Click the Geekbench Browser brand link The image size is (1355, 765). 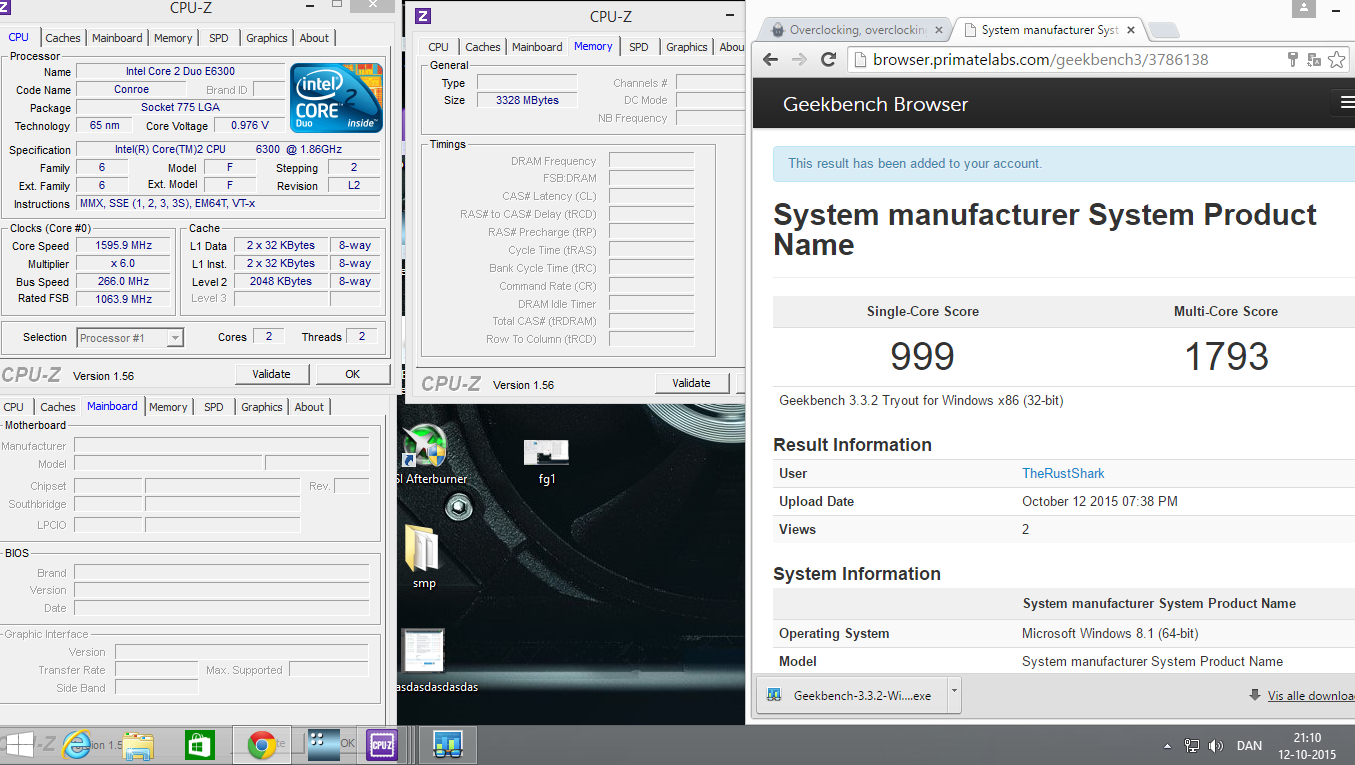pos(875,104)
